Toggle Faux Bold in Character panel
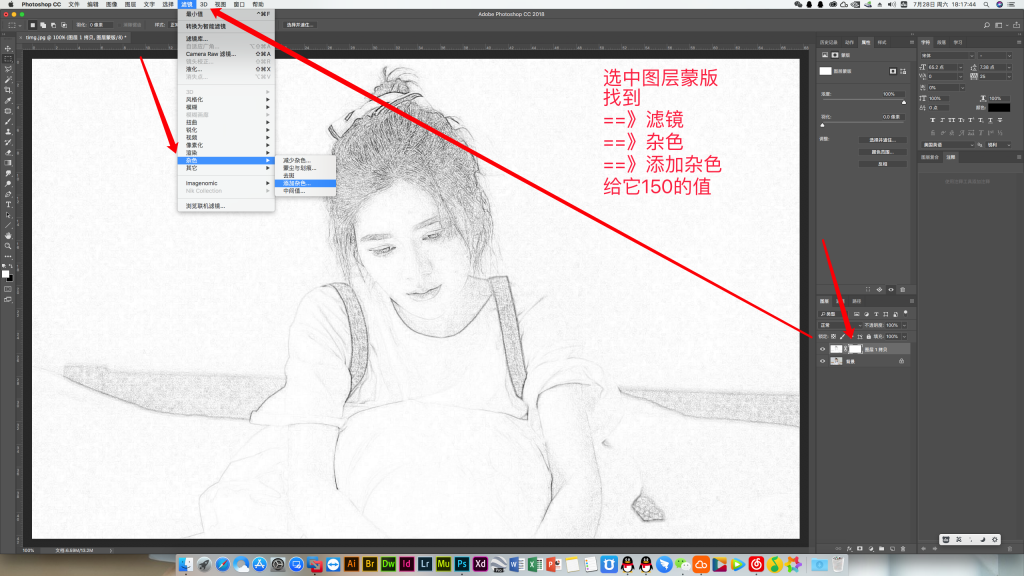1024x576 pixels. [933, 120]
